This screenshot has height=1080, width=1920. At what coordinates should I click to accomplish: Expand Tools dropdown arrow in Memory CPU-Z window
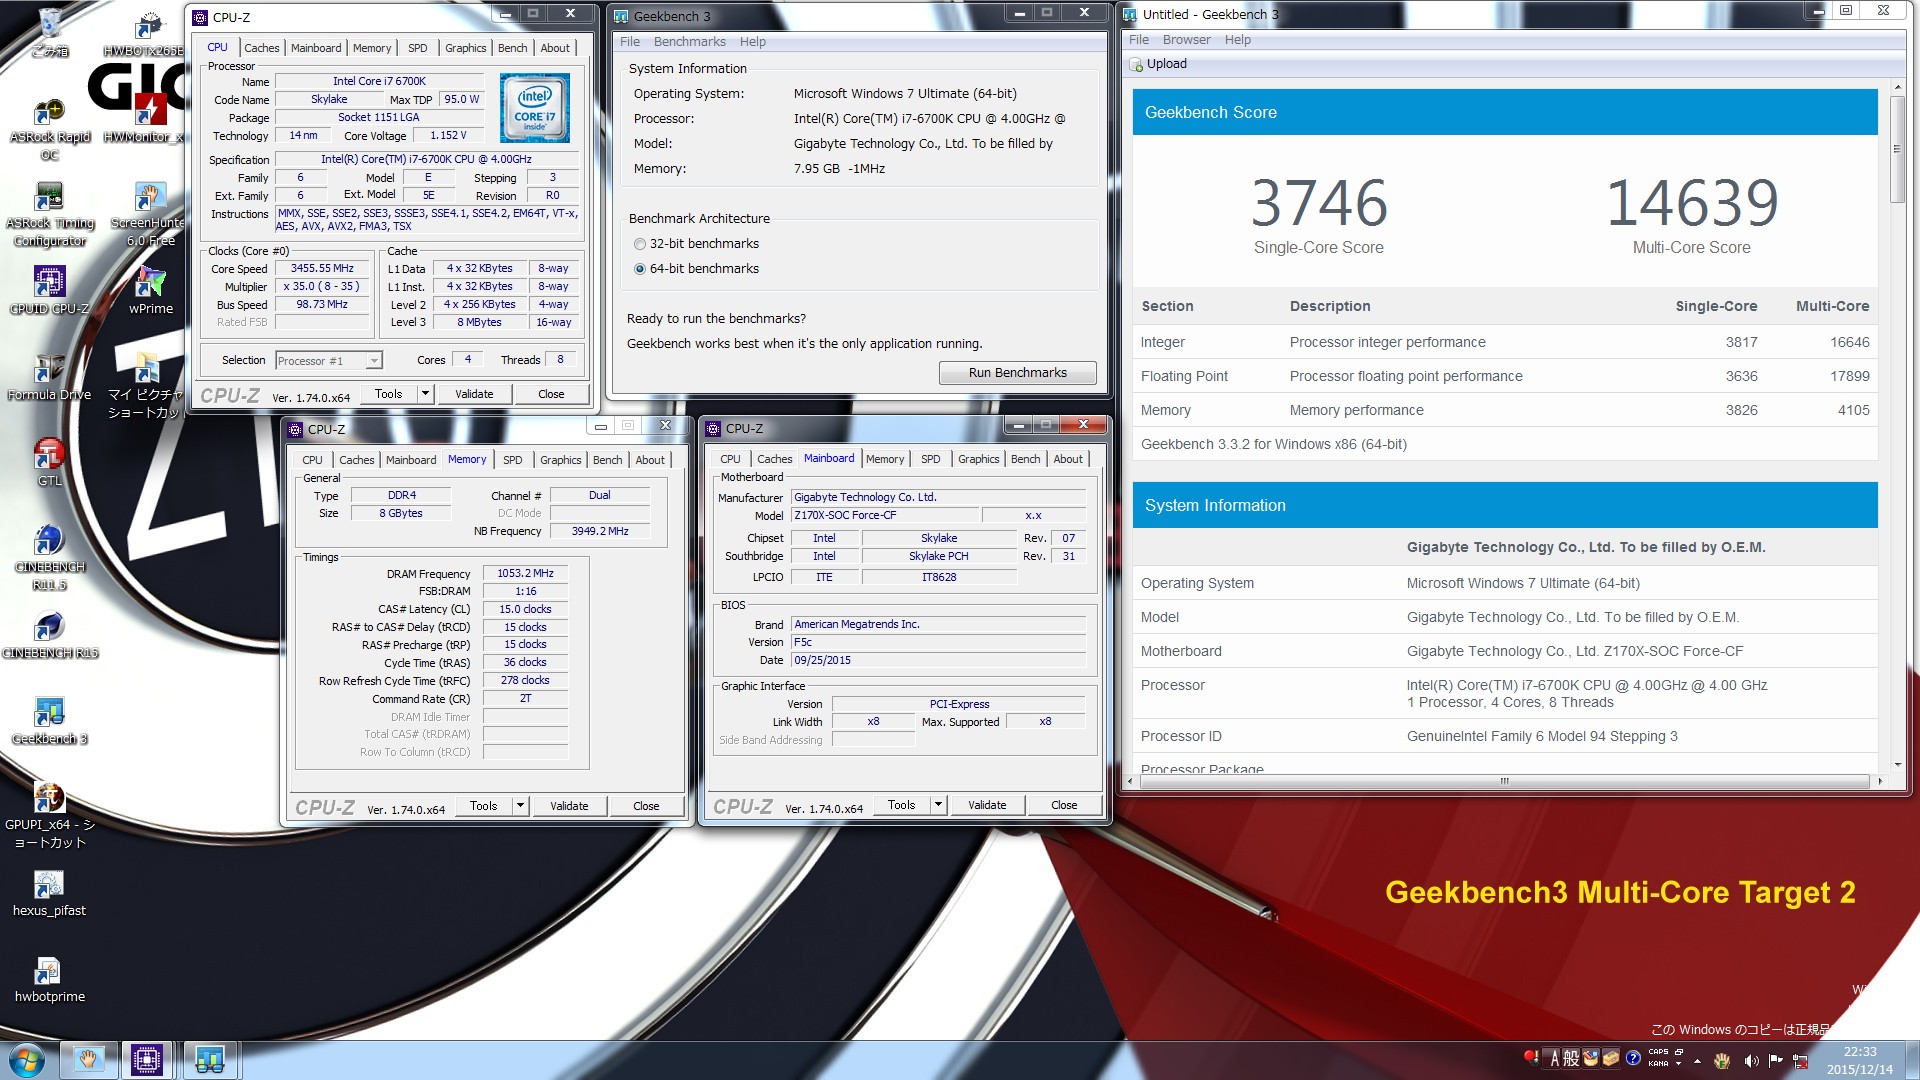(520, 806)
